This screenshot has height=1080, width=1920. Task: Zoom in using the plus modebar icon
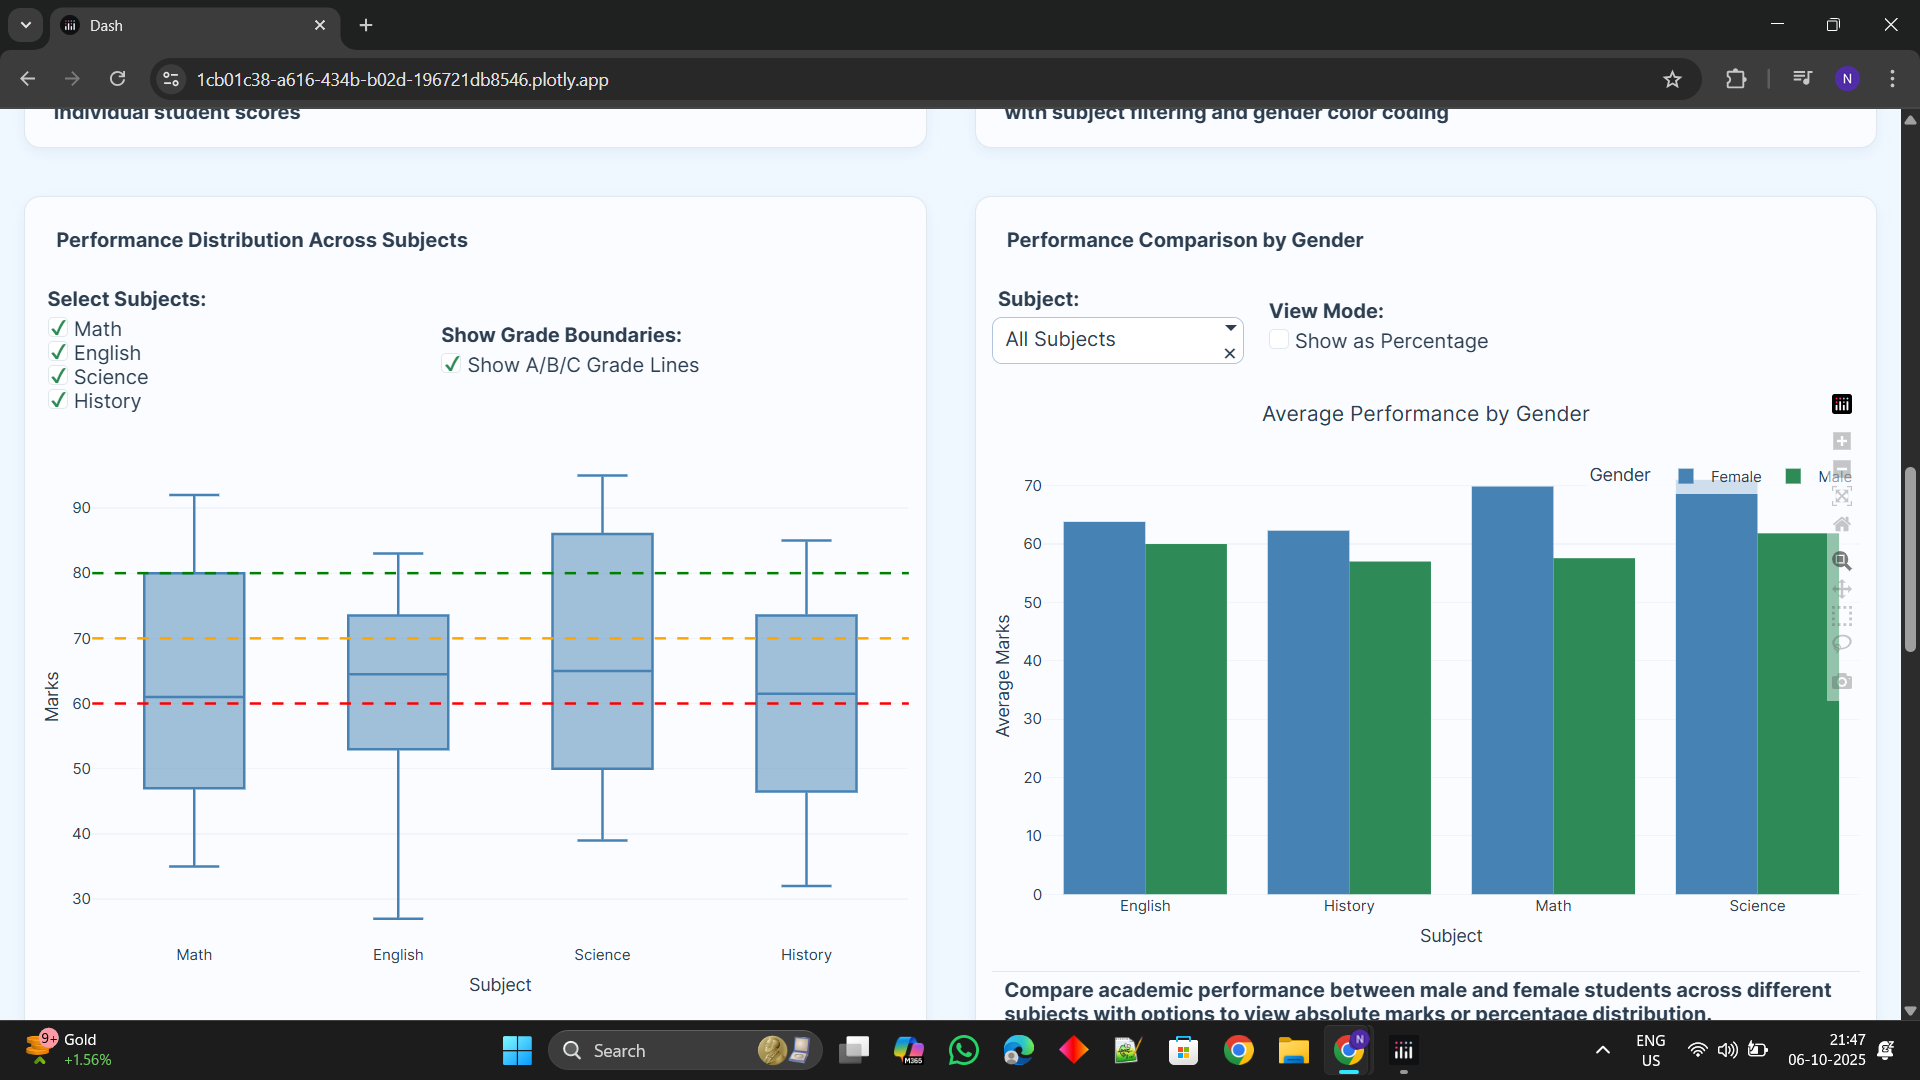tap(1841, 441)
